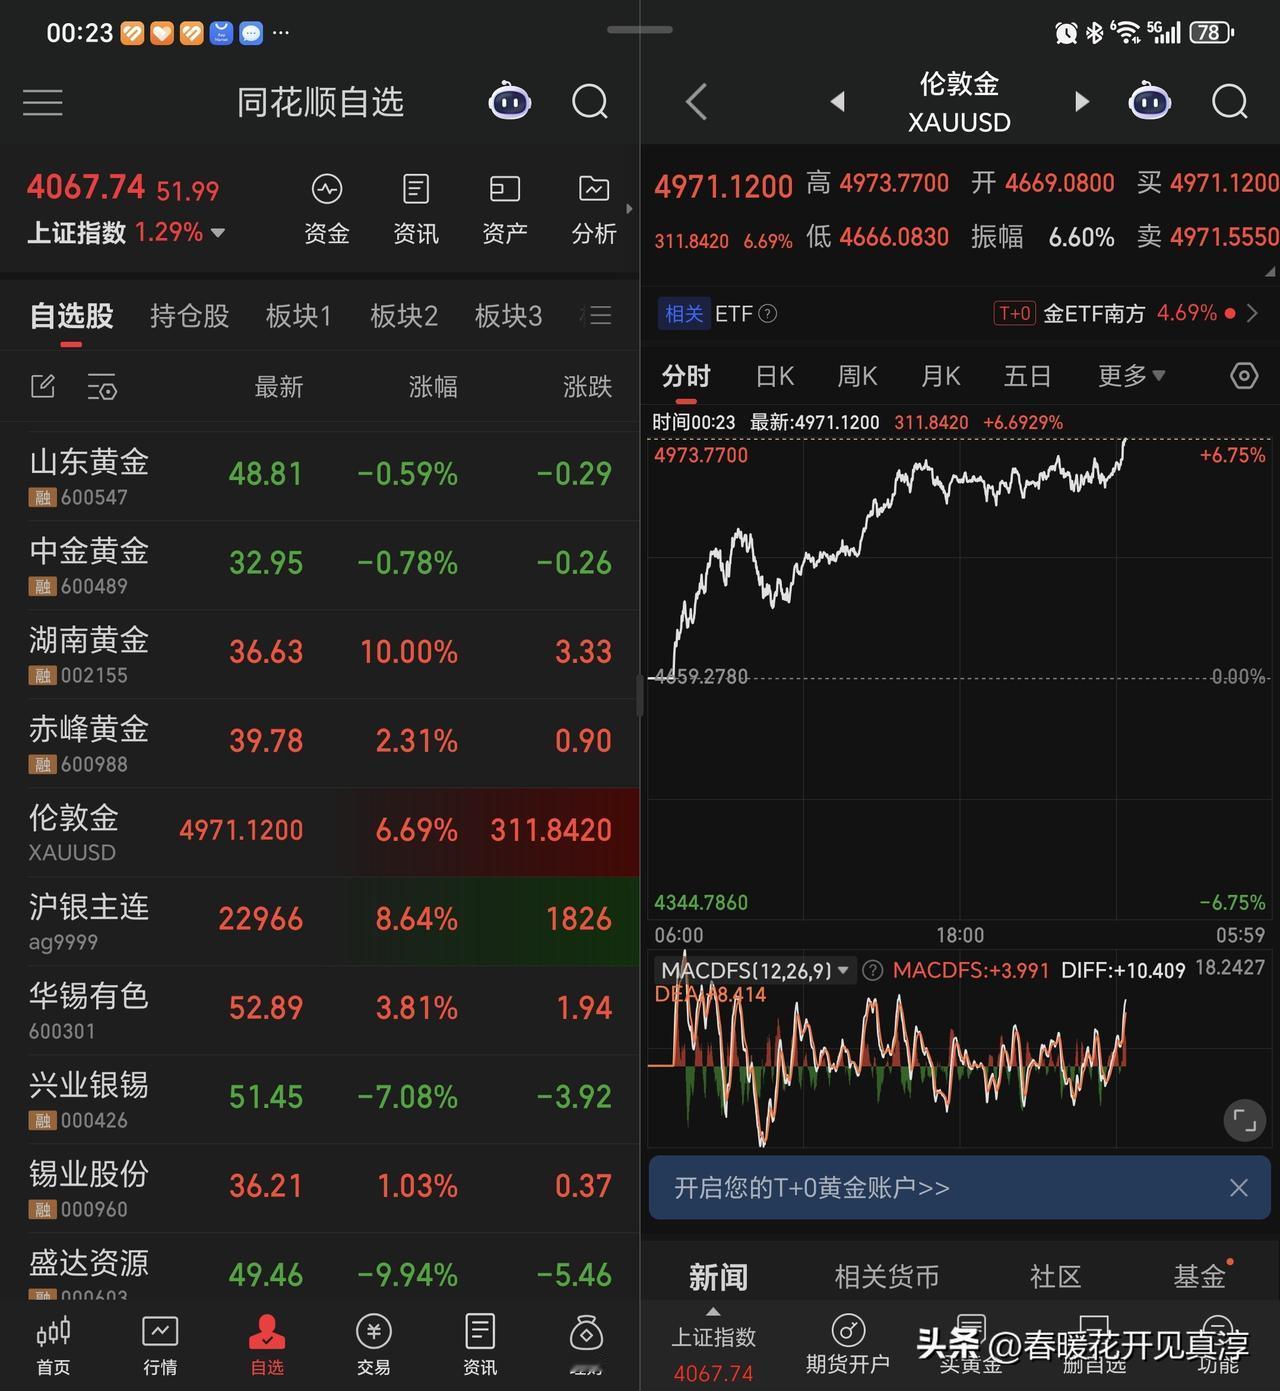This screenshot has height=1391, width=1280.
Task: Go back from the 伦敦金 page
Action: [x=697, y=102]
